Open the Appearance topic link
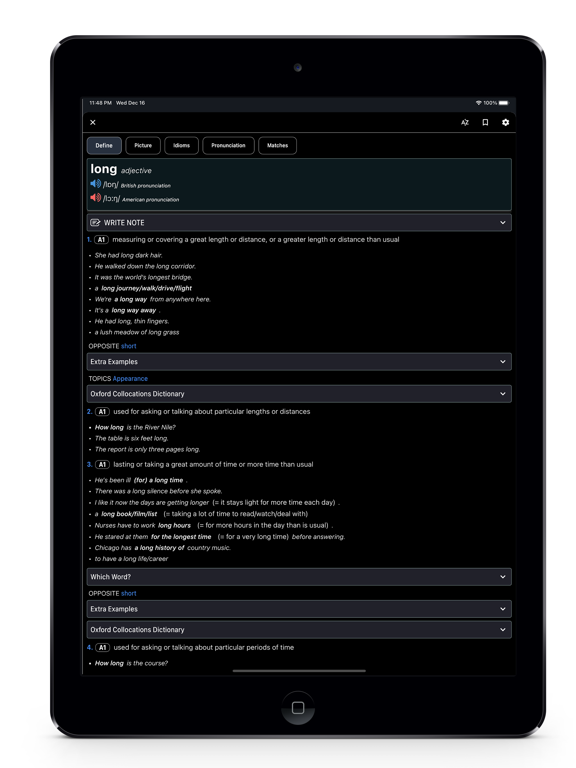Screen dimensions: 576x768 pos(130,379)
